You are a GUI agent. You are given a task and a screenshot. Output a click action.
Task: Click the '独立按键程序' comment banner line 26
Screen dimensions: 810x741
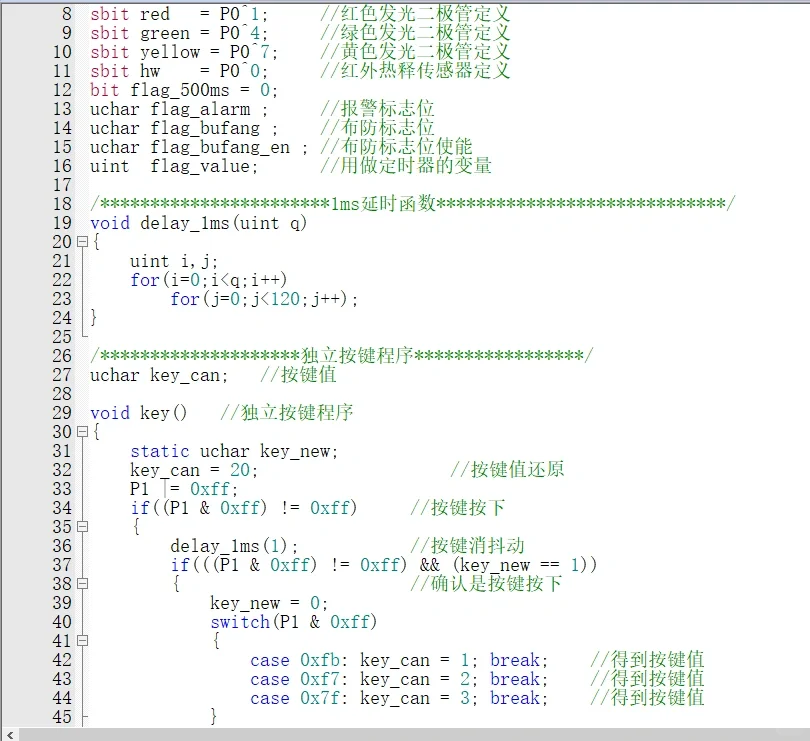342,356
